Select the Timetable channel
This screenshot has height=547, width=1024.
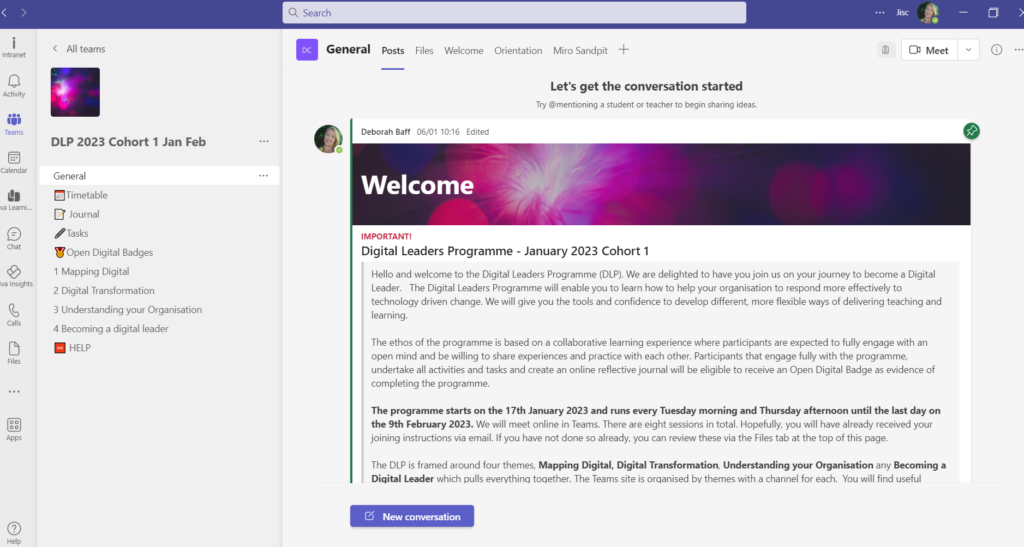click(86, 195)
